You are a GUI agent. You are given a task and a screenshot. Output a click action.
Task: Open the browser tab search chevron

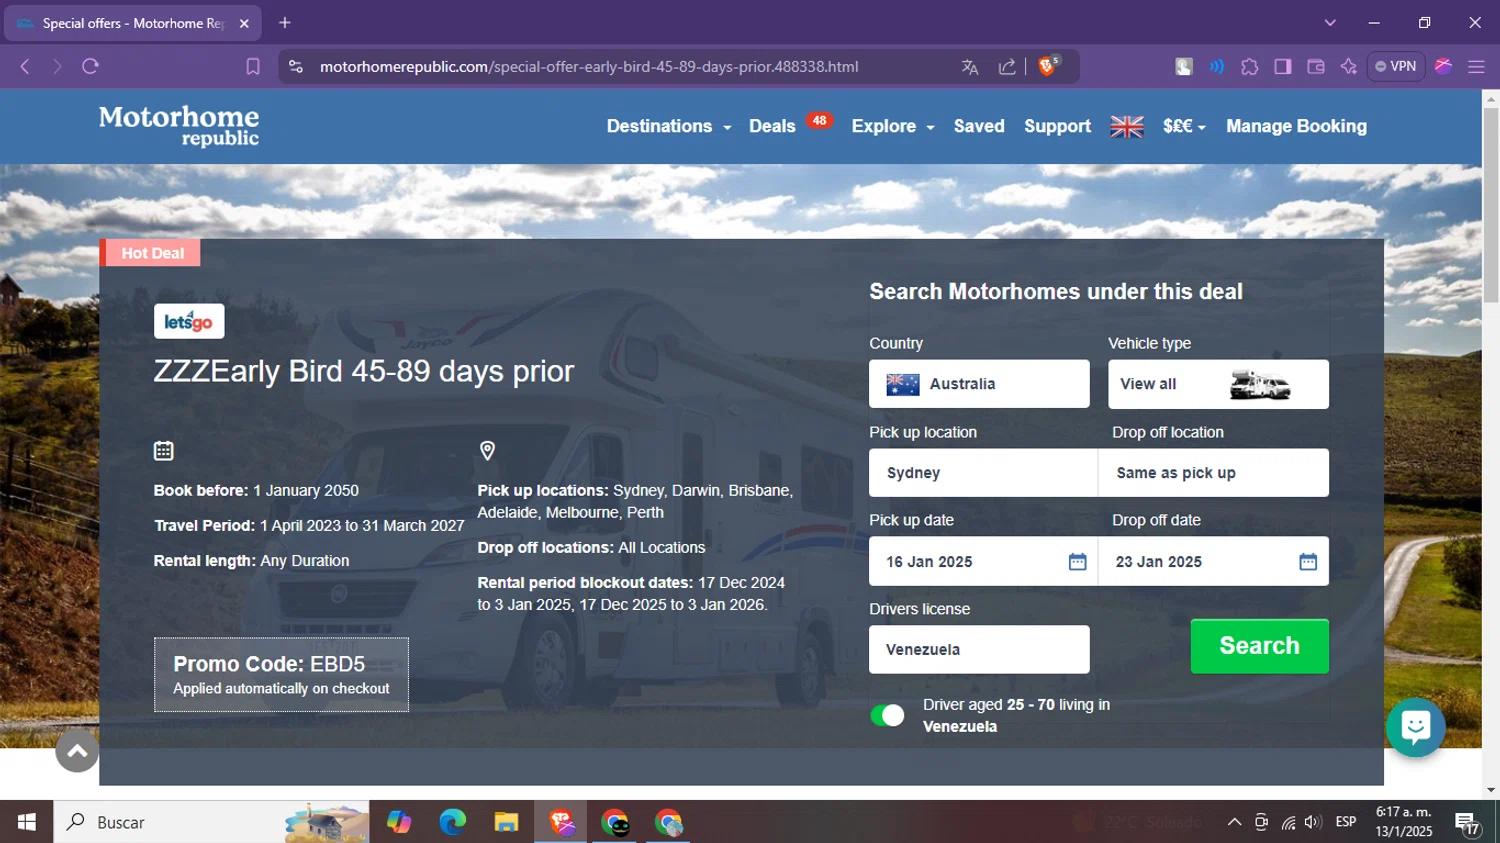(1330, 22)
